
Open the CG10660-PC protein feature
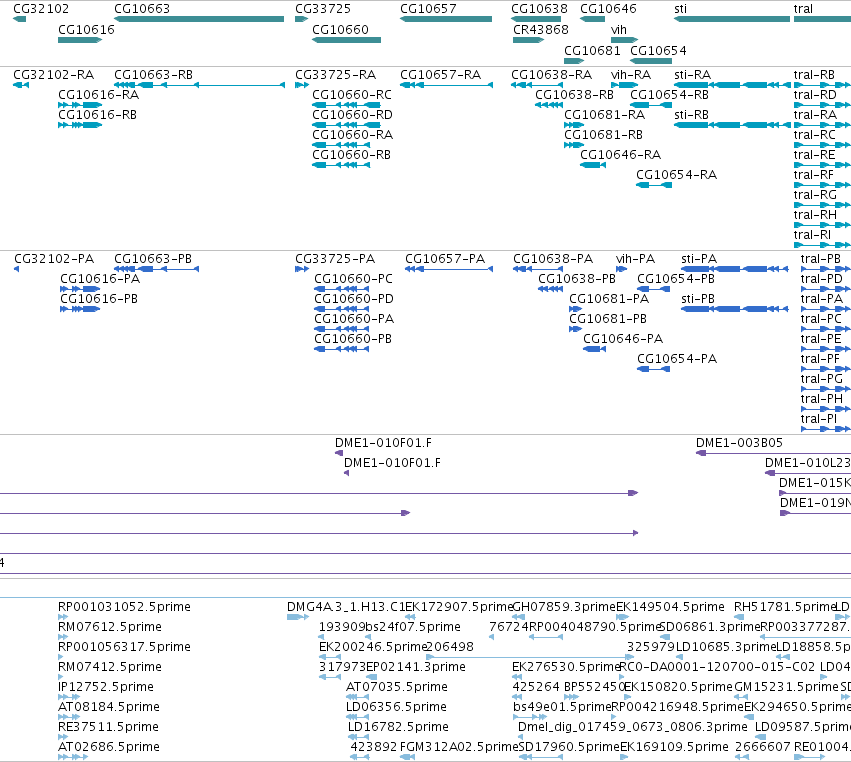point(341,289)
